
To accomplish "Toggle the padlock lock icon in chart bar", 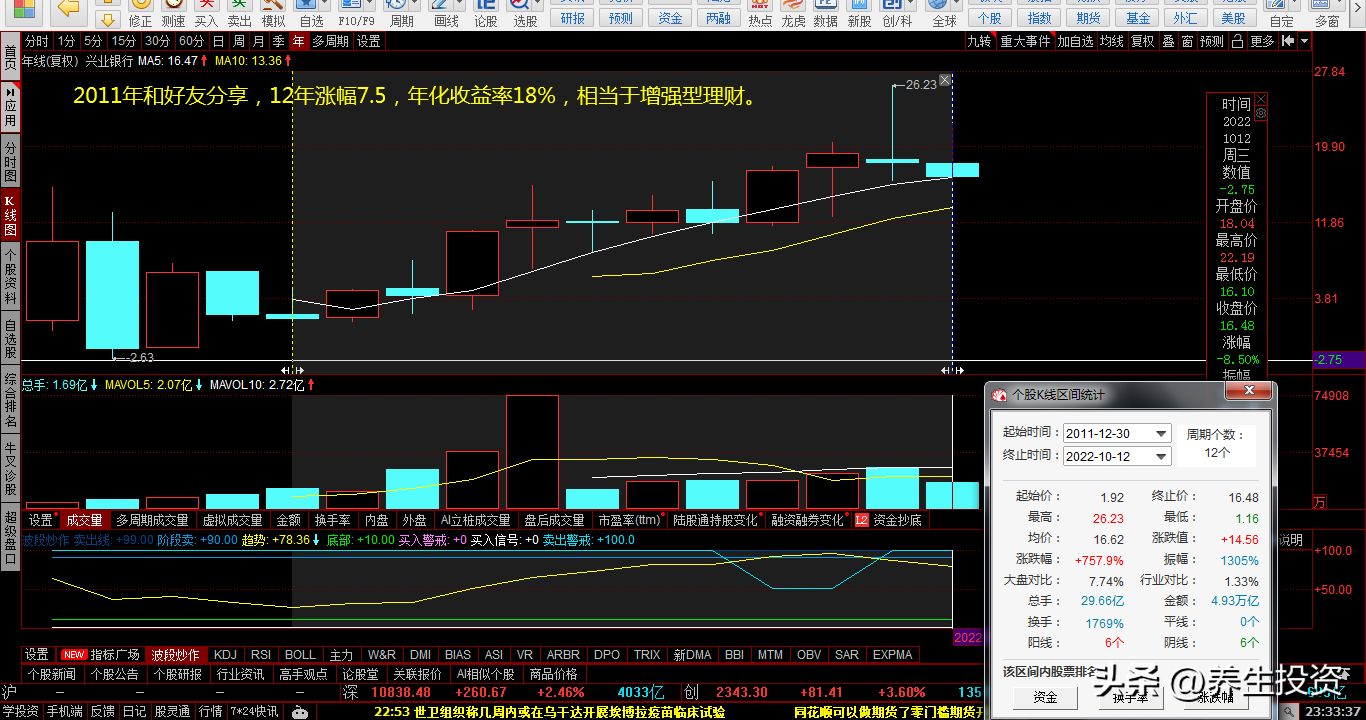I will click(x=1238, y=41).
